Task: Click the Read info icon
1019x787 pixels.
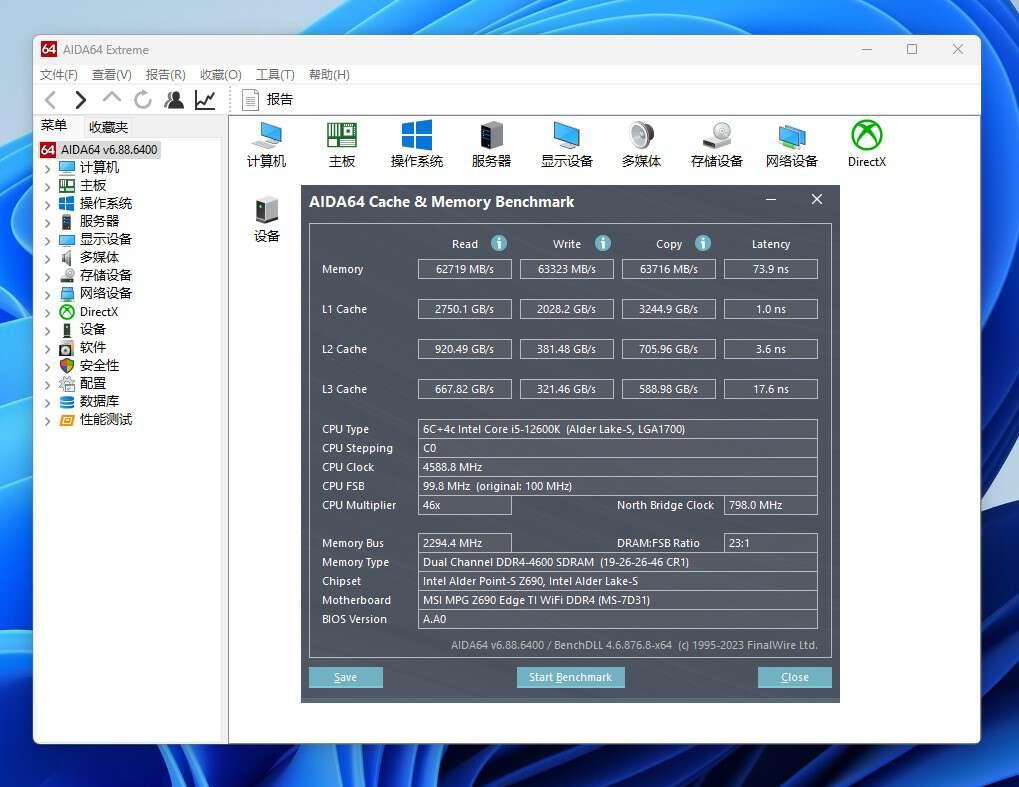Action: click(x=499, y=243)
